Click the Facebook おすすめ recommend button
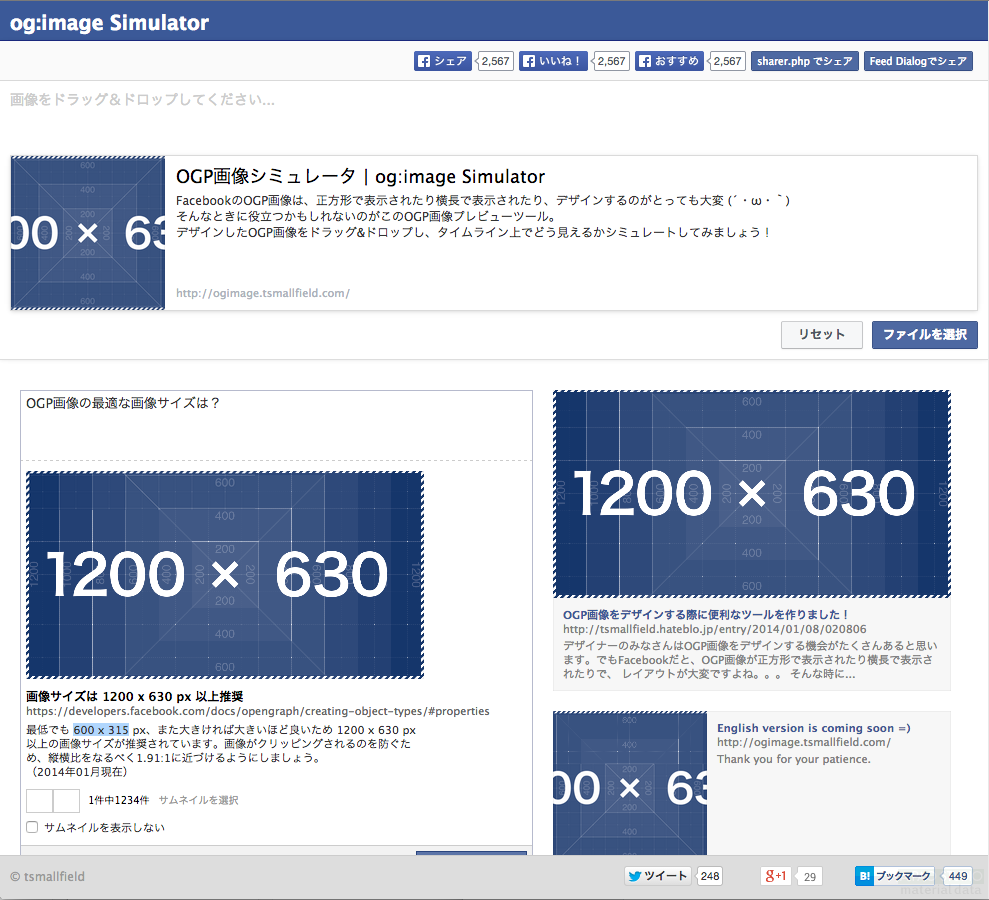This screenshot has height=900, width=989. [x=669, y=61]
